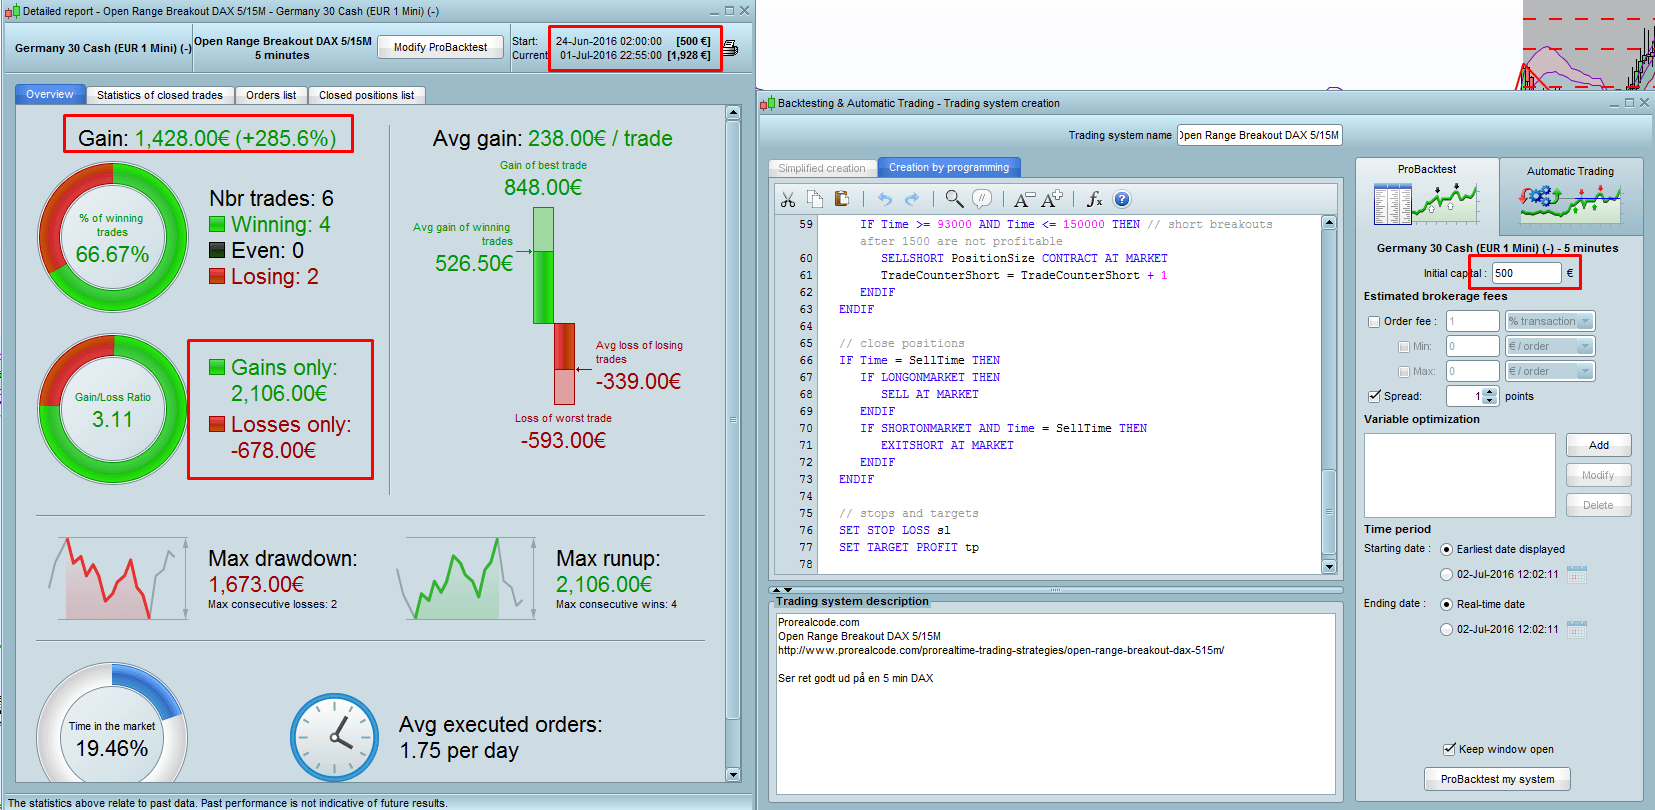The height and width of the screenshot is (810, 1655).
Task: Increase editor font size with A+ icon
Action: tap(1052, 199)
